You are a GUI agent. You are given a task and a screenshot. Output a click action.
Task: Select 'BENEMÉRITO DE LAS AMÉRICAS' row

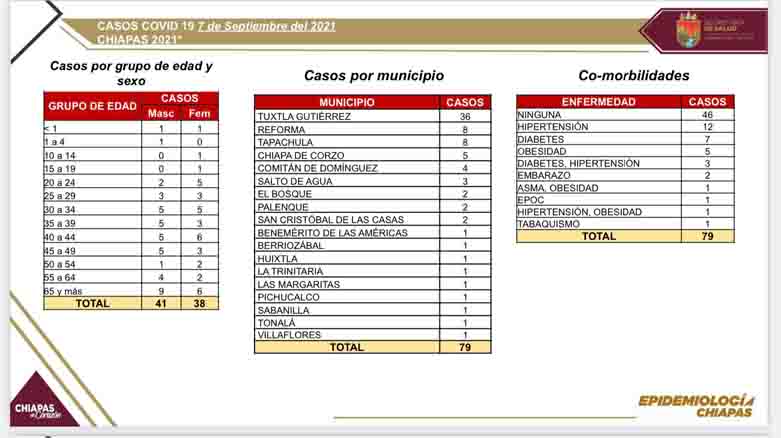coord(373,233)
